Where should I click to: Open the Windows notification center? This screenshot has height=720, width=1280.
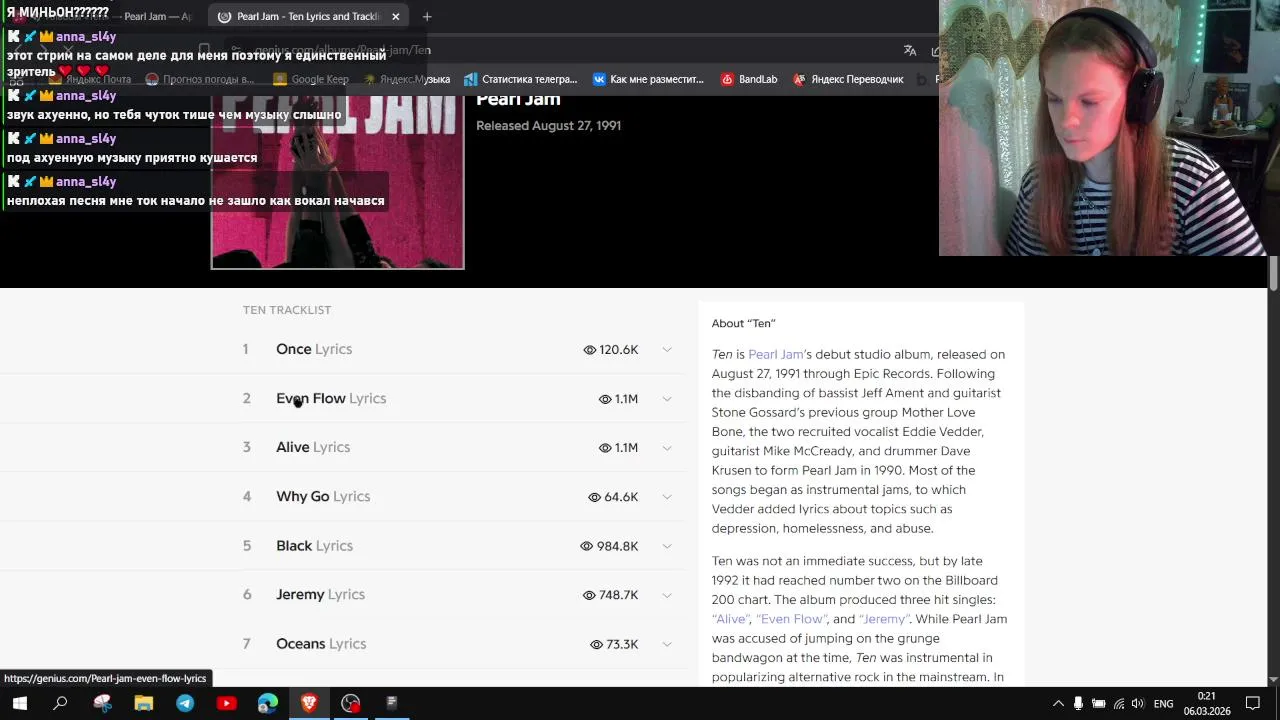[1253, 704]
